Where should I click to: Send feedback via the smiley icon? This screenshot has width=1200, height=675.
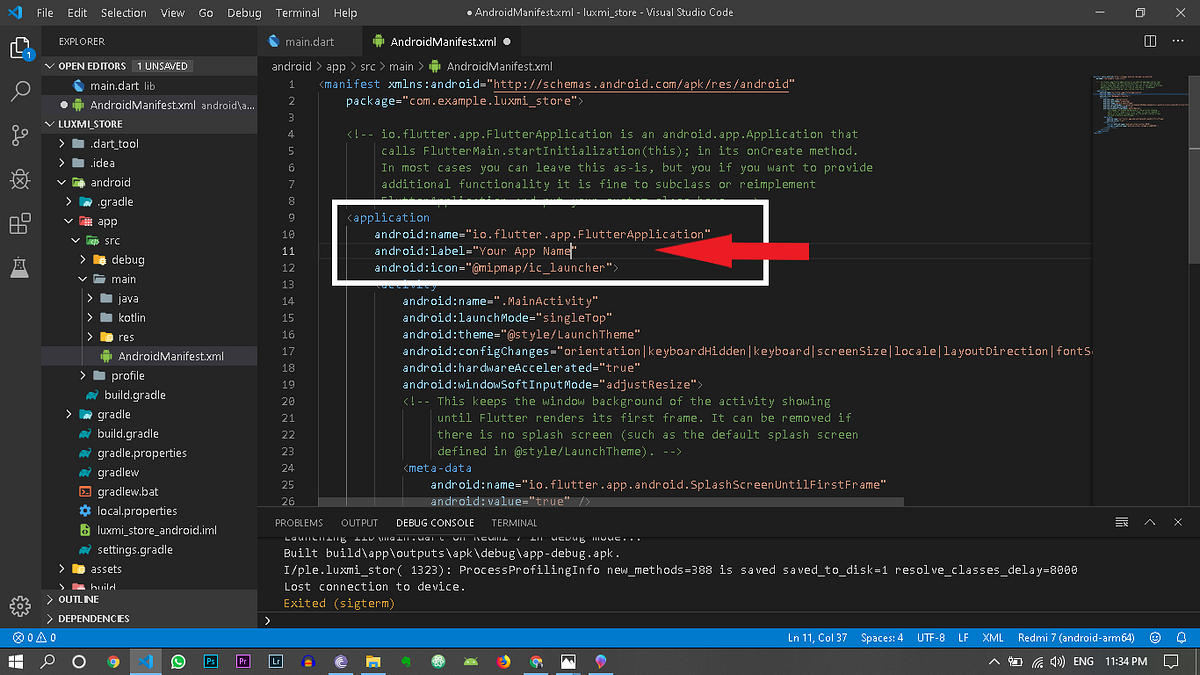[1154, 637]
